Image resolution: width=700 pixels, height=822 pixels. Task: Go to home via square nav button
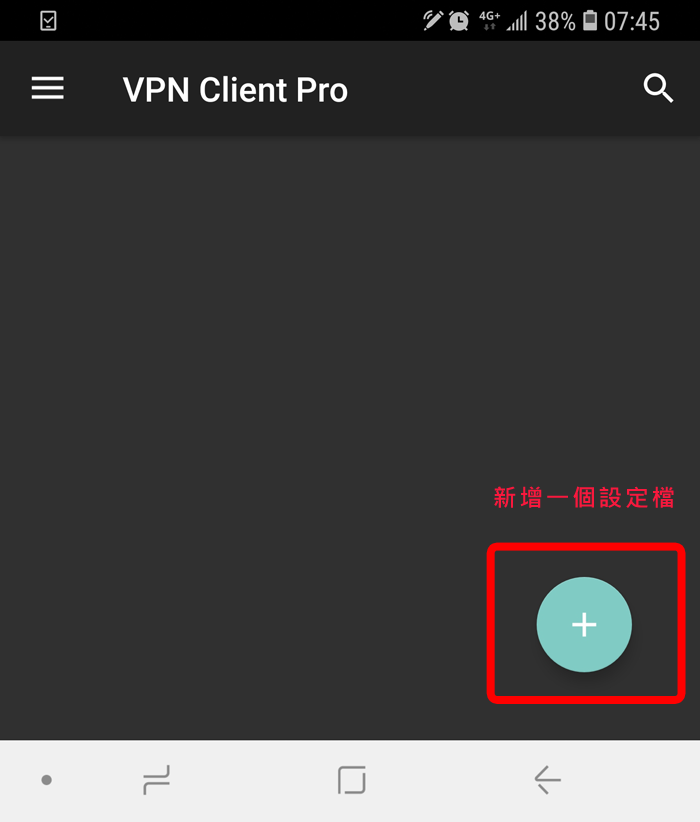tap(351, 780)
